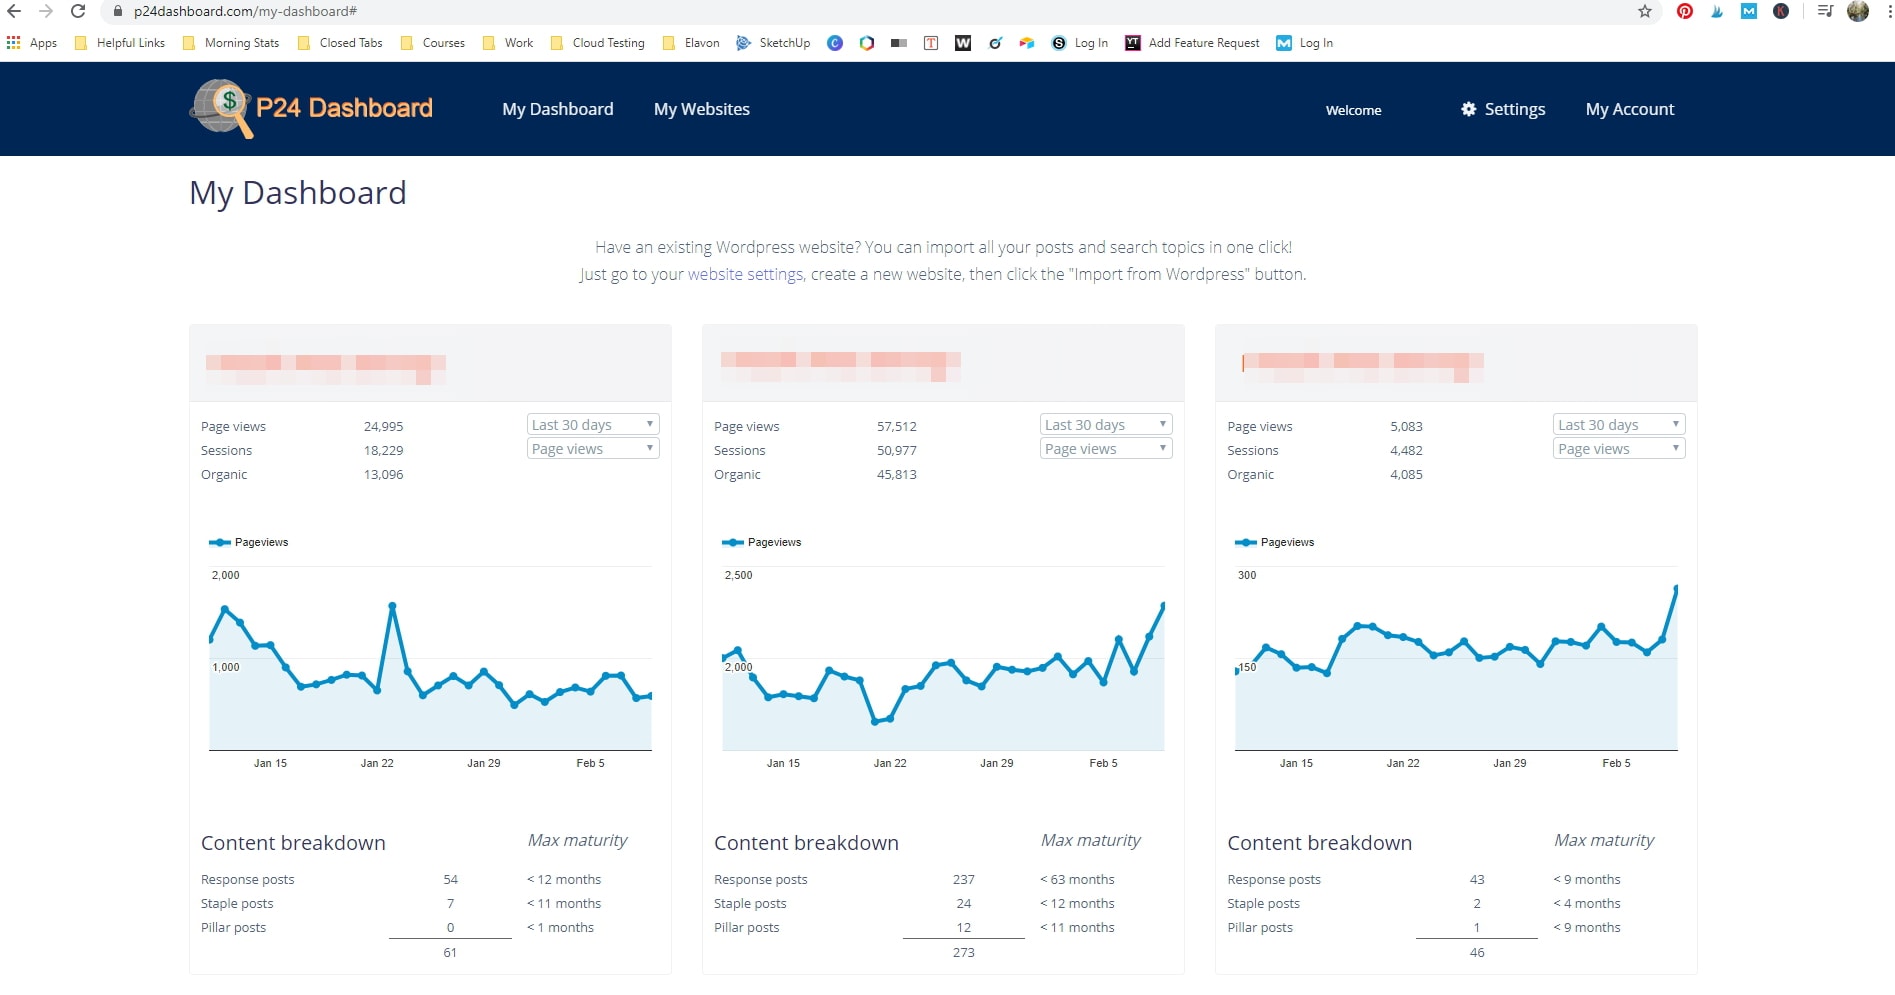Click the P24 Dashboard logo
This screenshot has width=1895, height=995.
point(311,108)
